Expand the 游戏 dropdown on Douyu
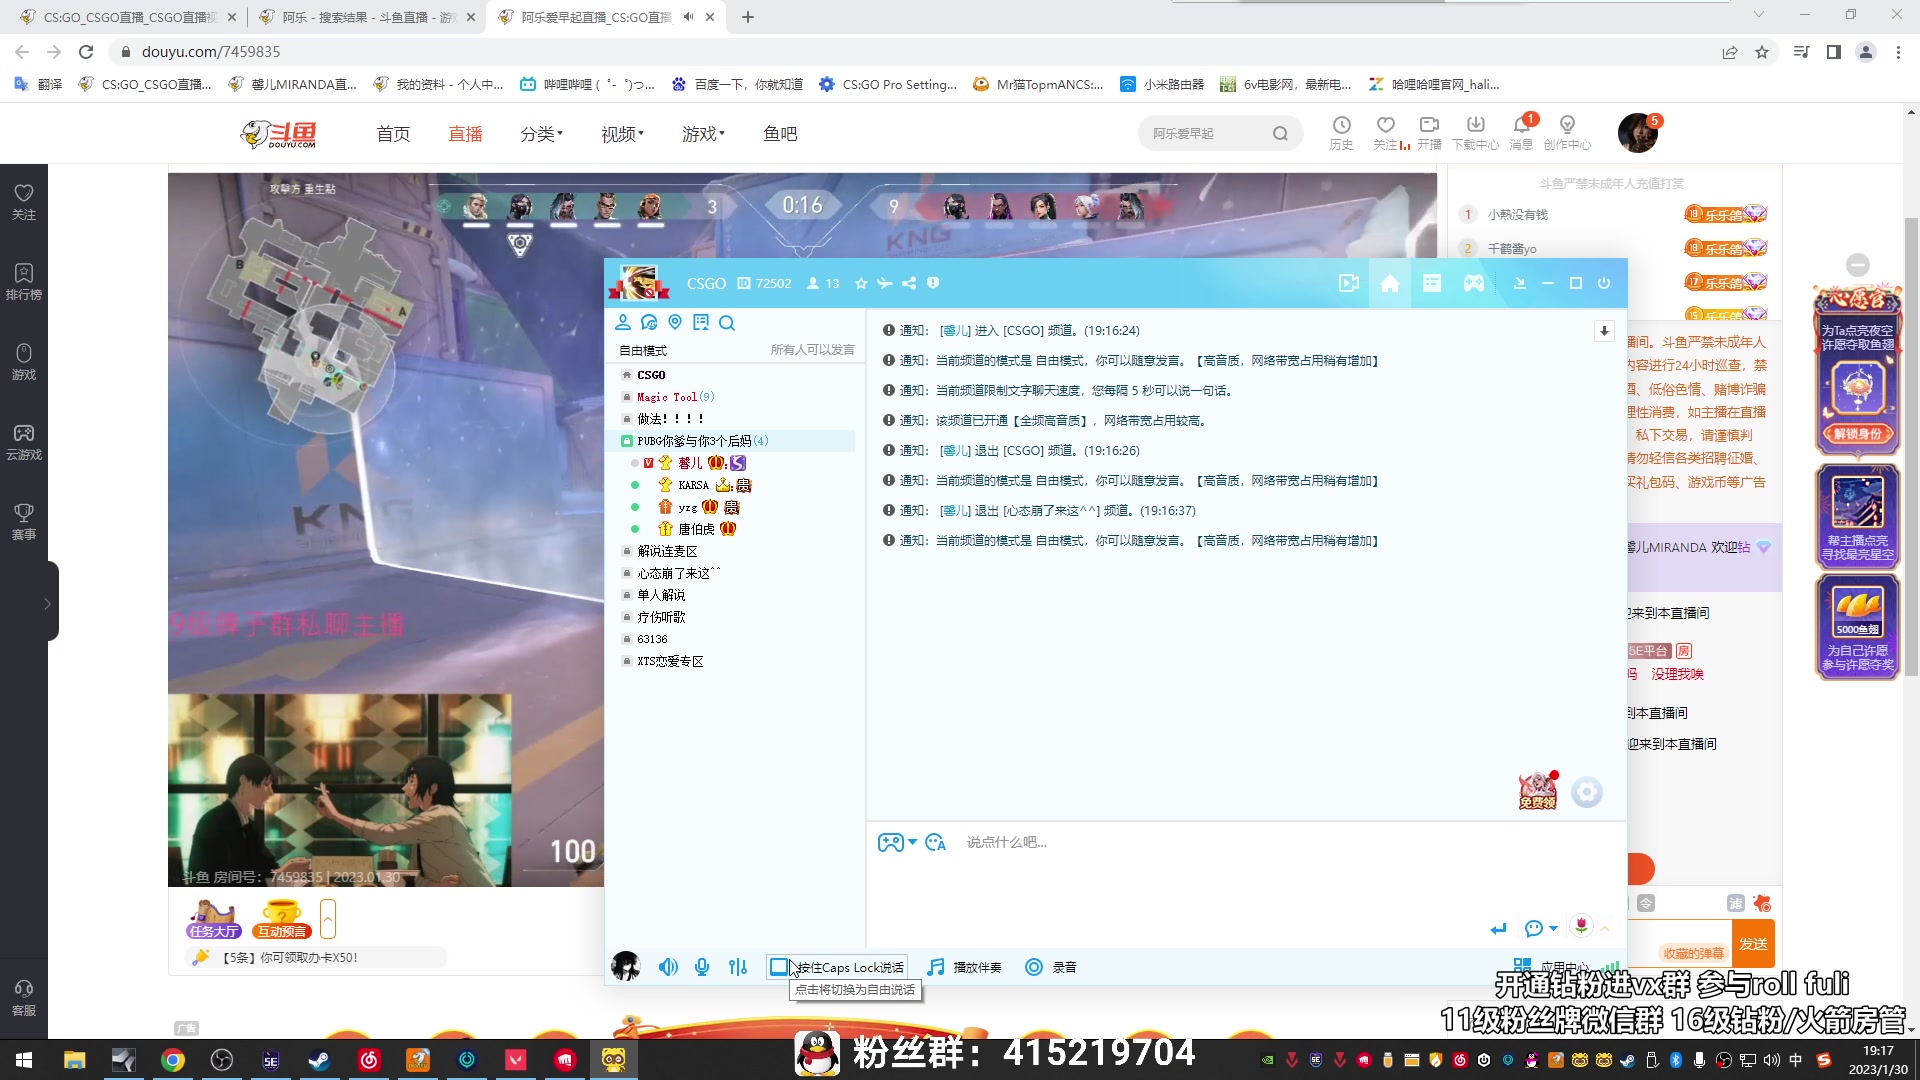The width and height of the screenshot is (1920, 1080). click(703, 134)
